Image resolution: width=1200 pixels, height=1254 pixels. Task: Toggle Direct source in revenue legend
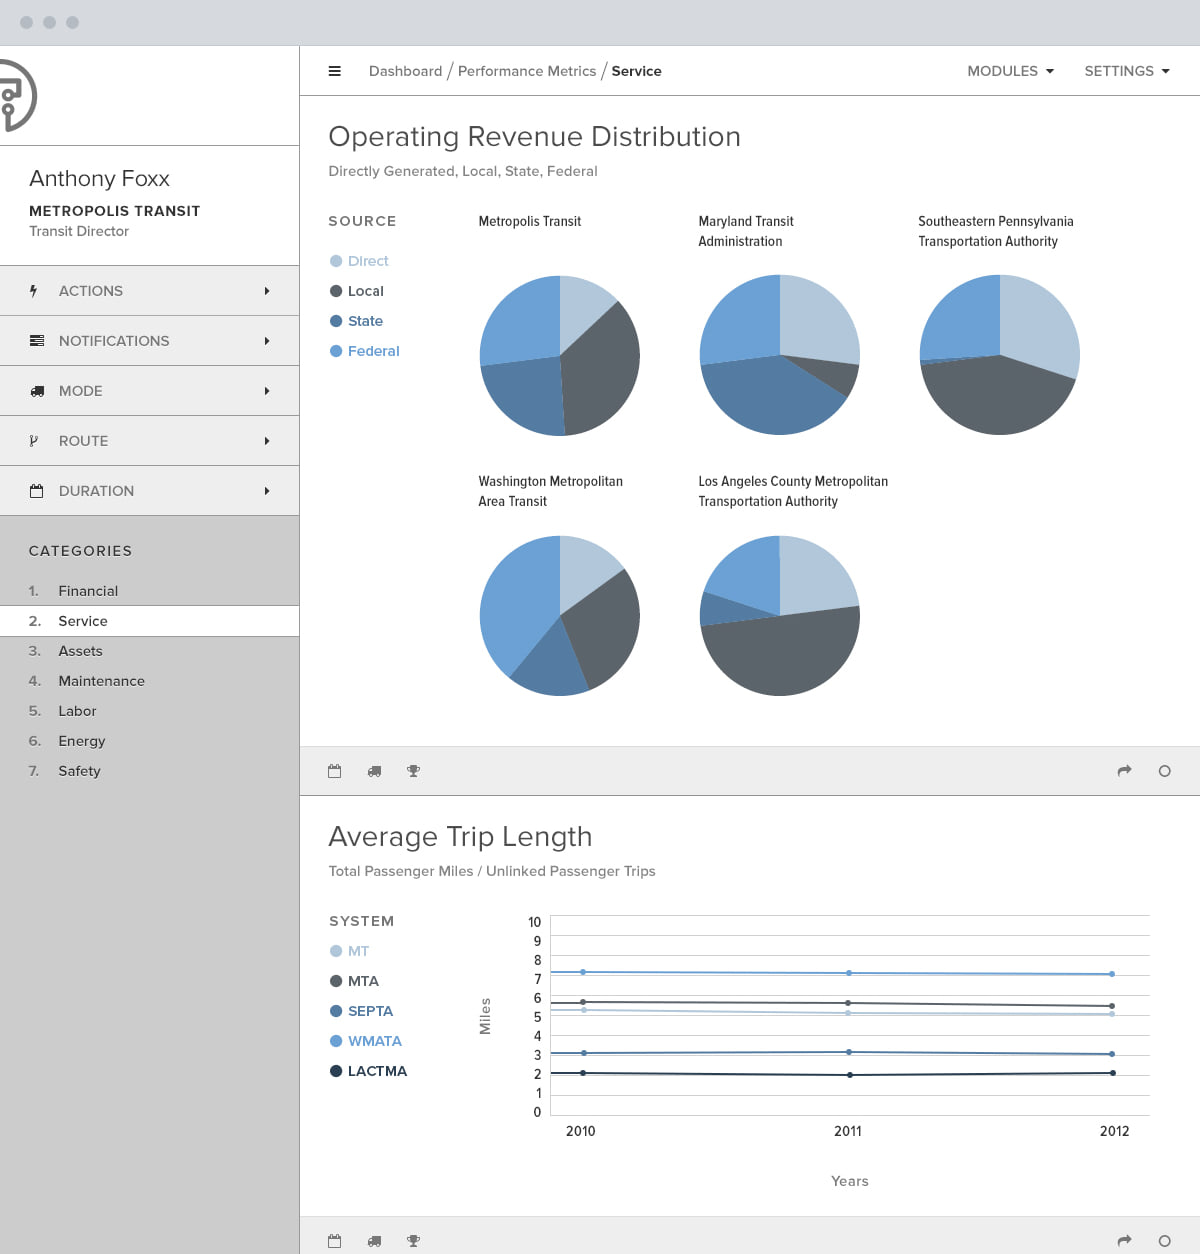pyautogui.click(x=359, y=261)
